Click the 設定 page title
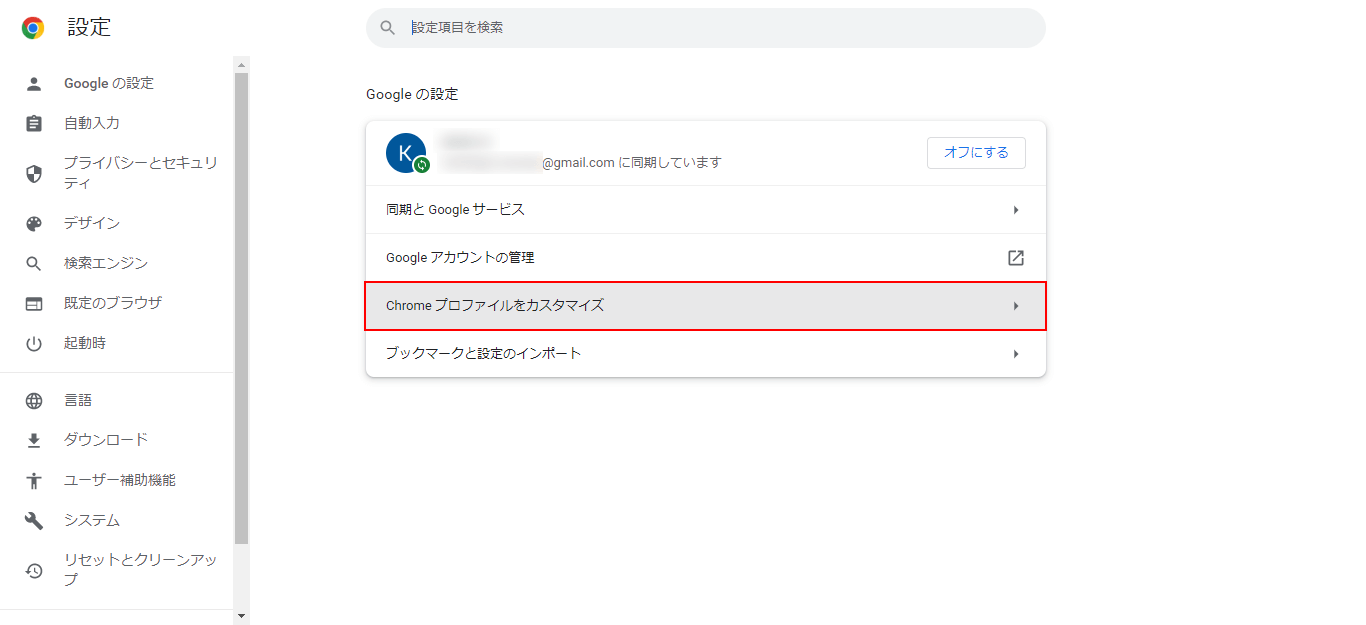 point(89,28)
